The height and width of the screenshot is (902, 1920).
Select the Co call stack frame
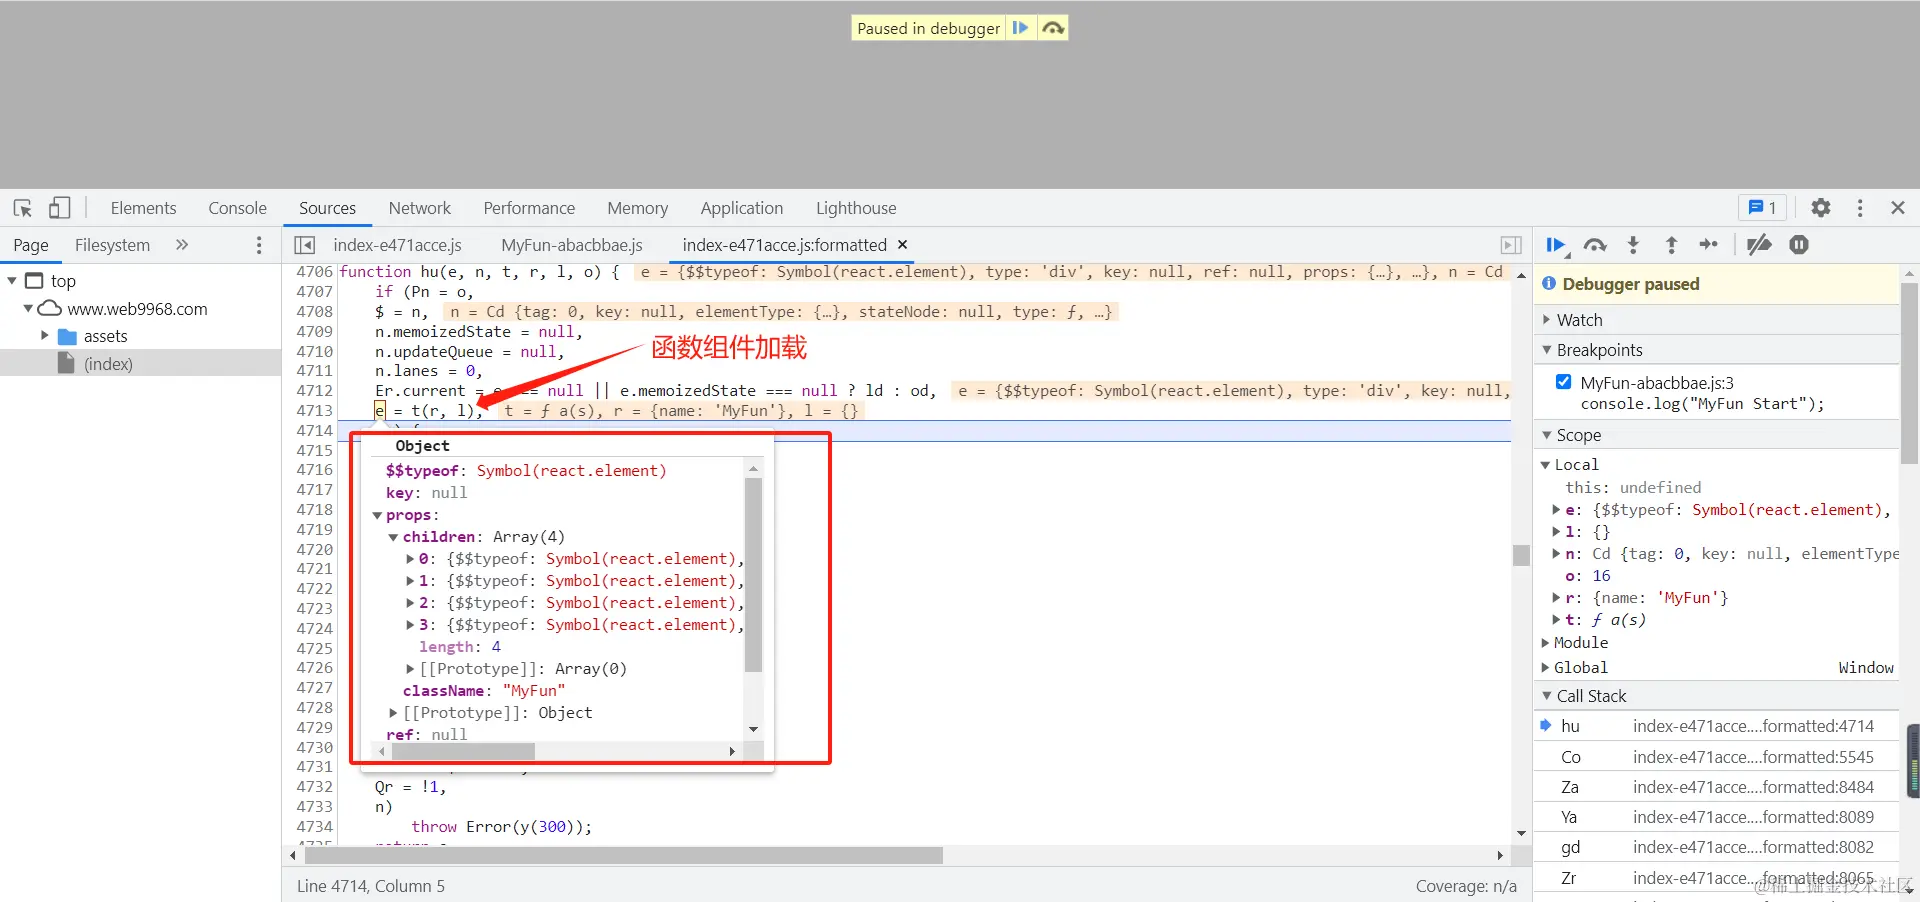click(1716, 757)
